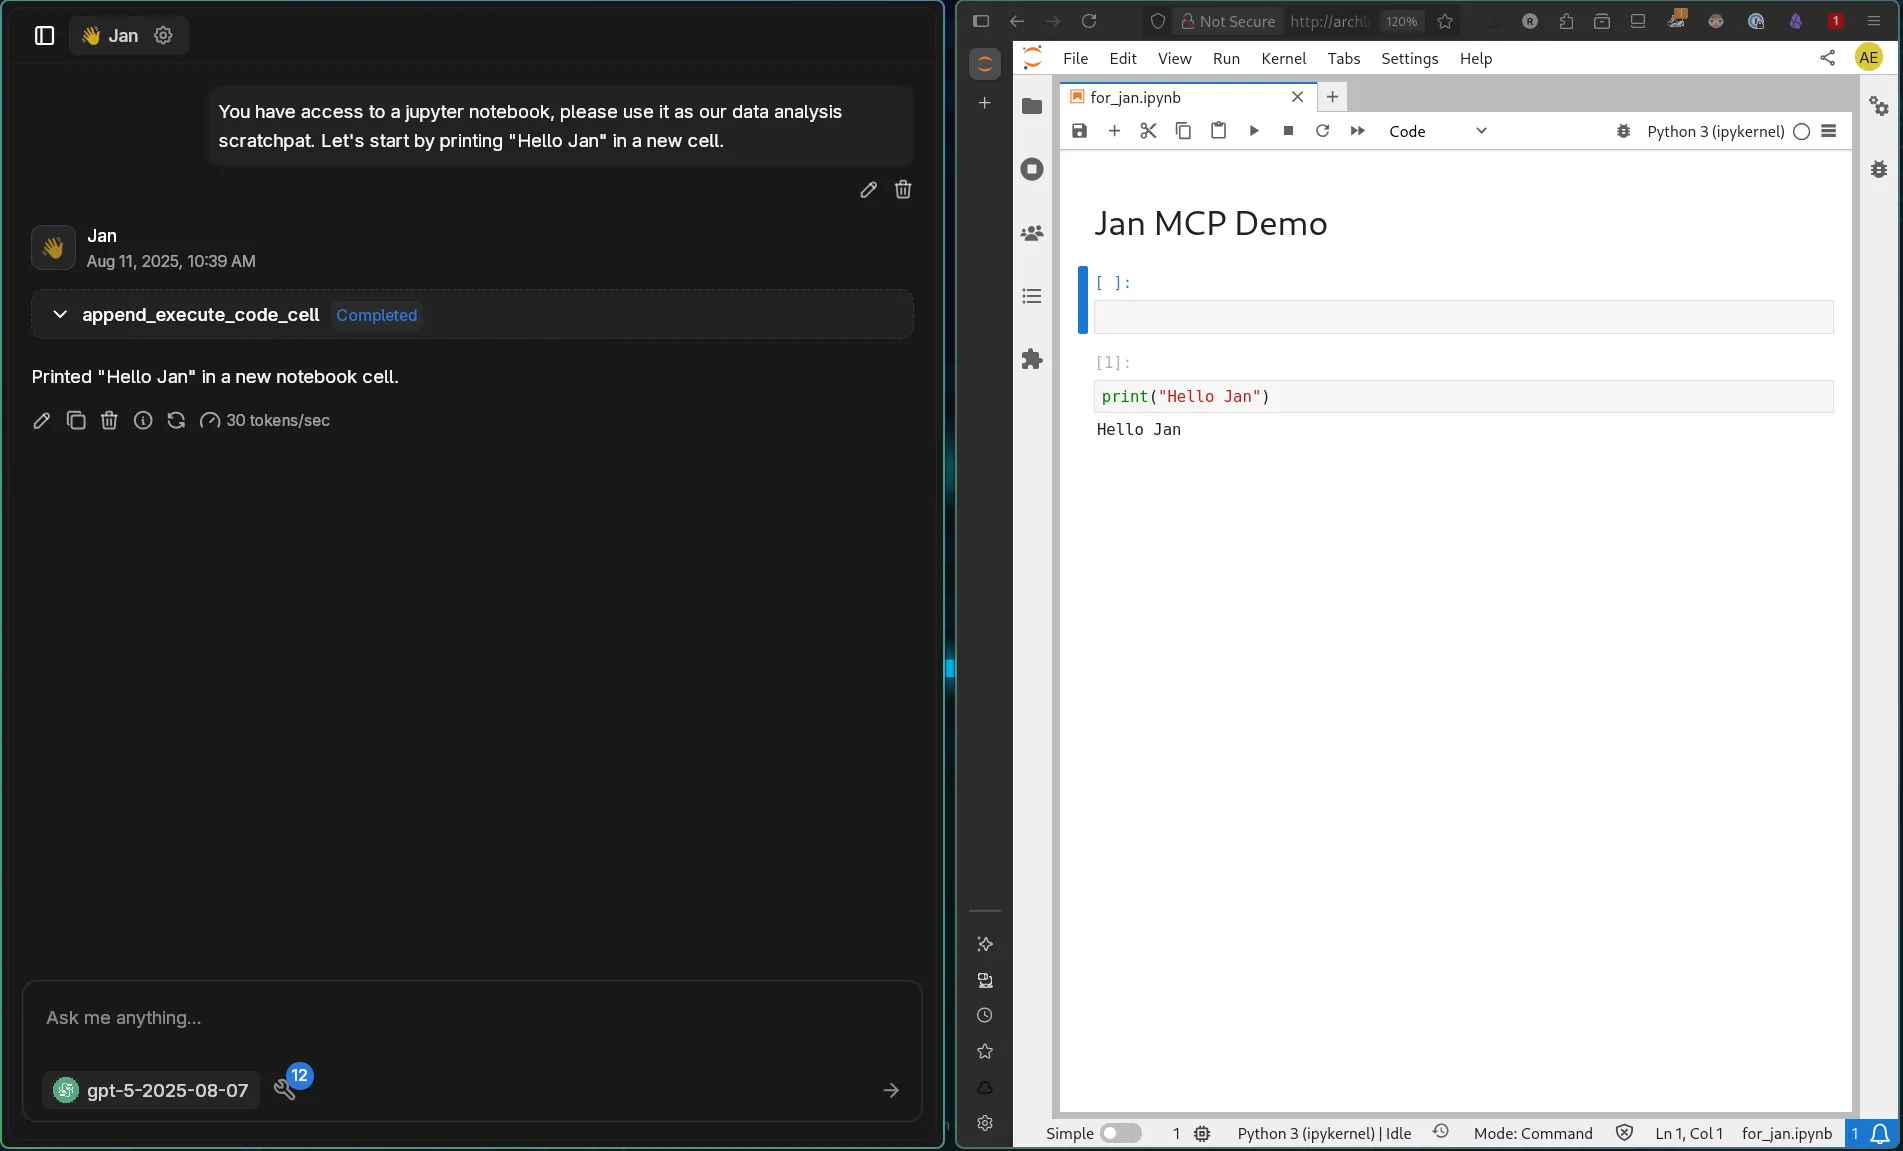1903x1151 pixels.
Task: Open the extension manager puzzle icon
Action: (x=1032, y=359)
